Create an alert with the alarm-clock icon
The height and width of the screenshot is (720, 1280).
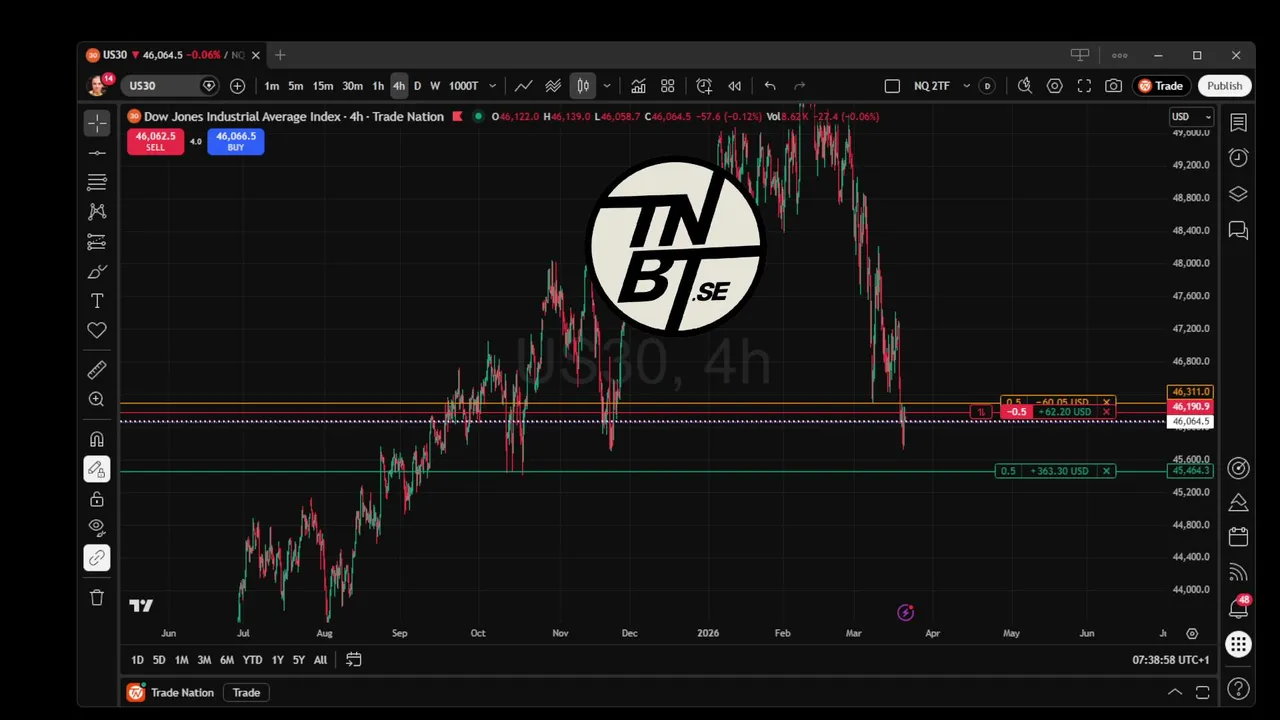point(704,86)
